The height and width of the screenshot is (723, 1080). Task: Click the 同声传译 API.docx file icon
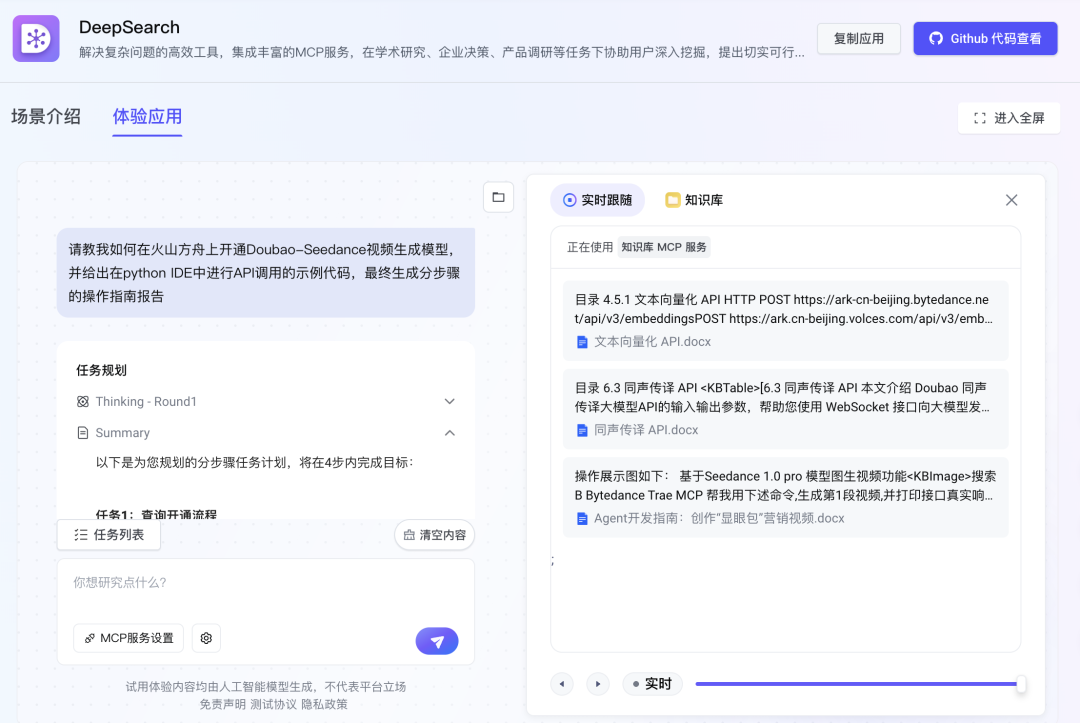pos(582,430)
